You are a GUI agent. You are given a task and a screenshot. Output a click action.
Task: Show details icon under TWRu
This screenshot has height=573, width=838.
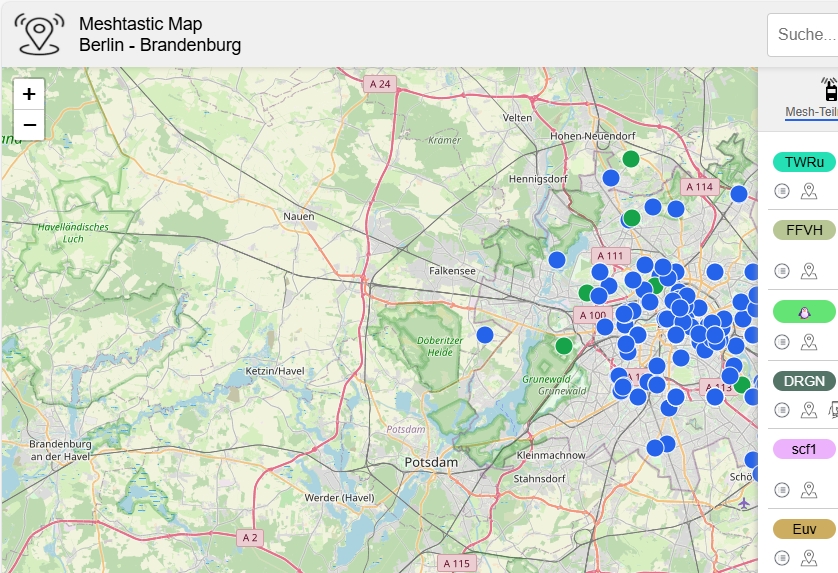pyautogui.click(x=783, y=191)
